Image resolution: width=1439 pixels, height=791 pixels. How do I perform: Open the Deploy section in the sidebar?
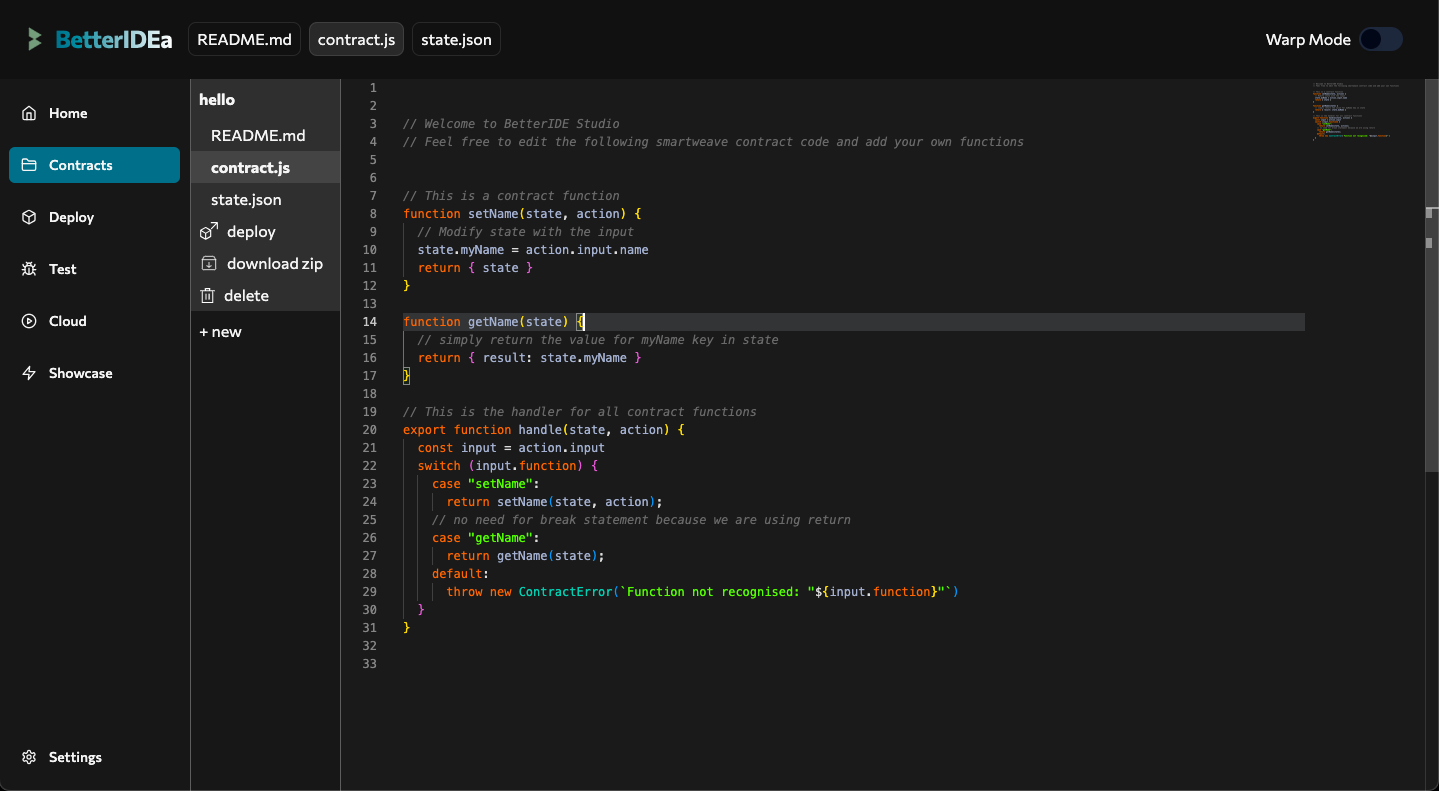[x=95, y=217]
